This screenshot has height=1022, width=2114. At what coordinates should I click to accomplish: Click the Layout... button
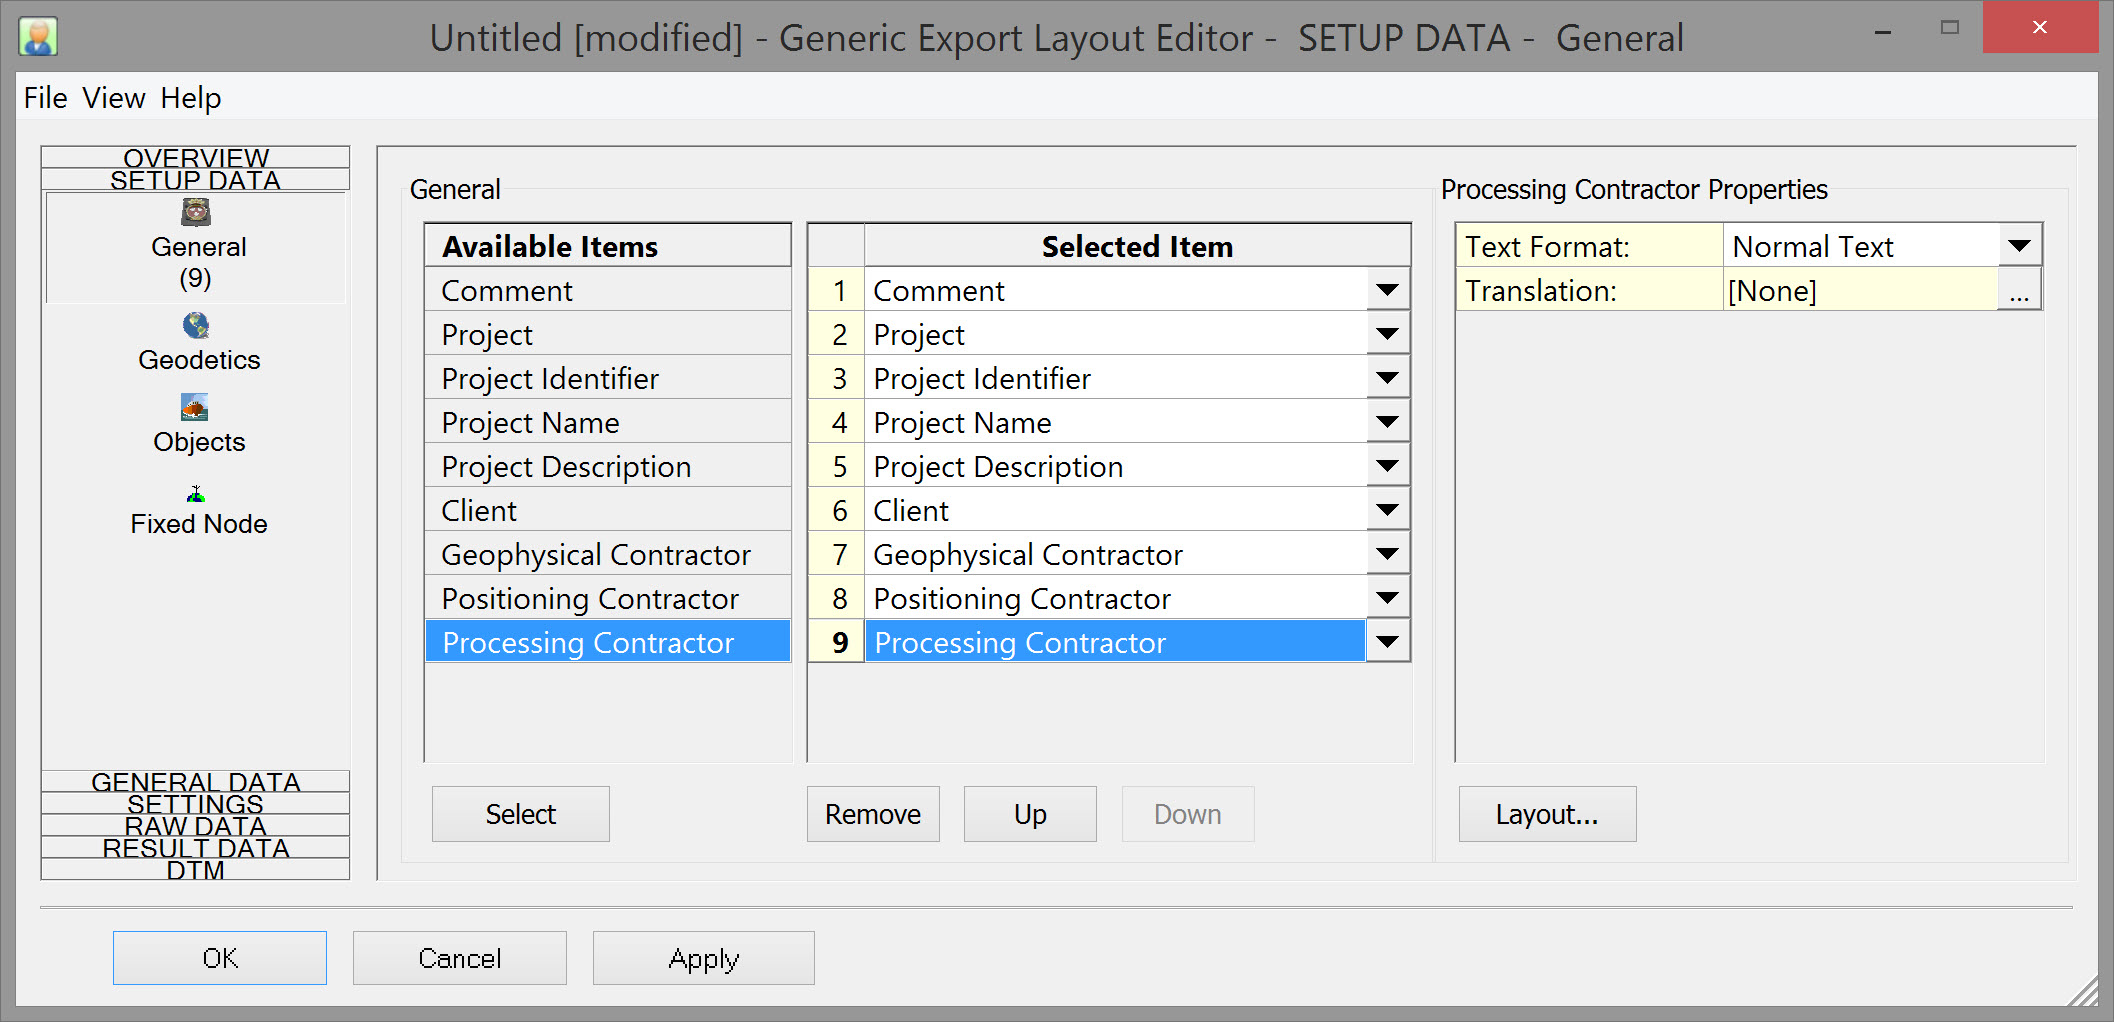1547,814
